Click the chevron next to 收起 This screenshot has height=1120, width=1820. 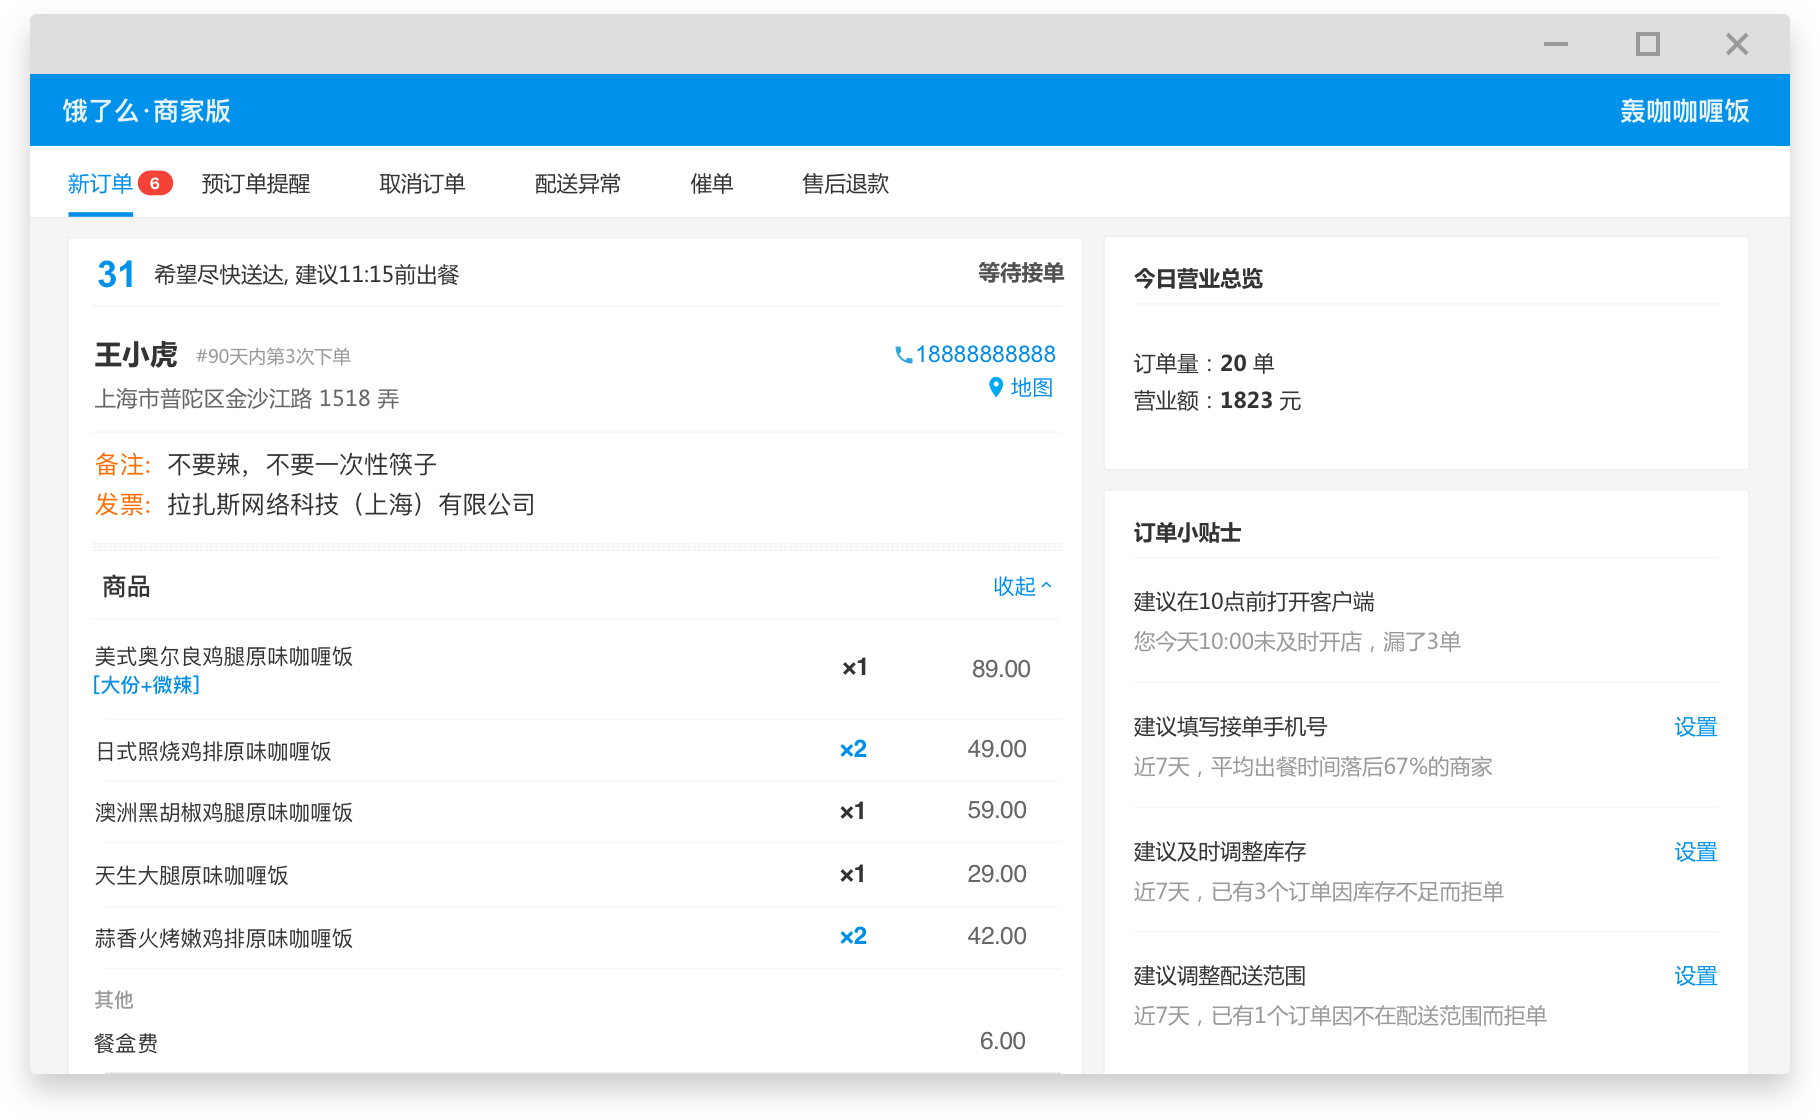pos(1046,584)
